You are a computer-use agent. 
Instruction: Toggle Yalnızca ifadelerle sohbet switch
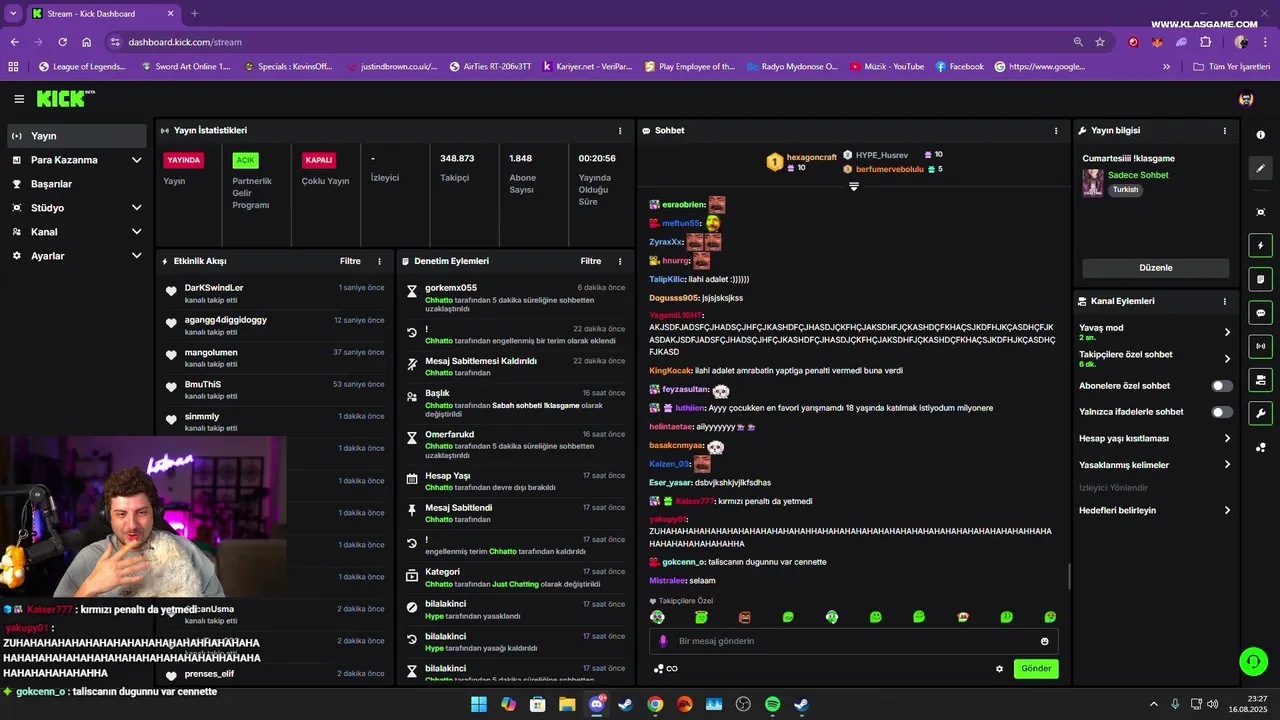(1222, 412)
